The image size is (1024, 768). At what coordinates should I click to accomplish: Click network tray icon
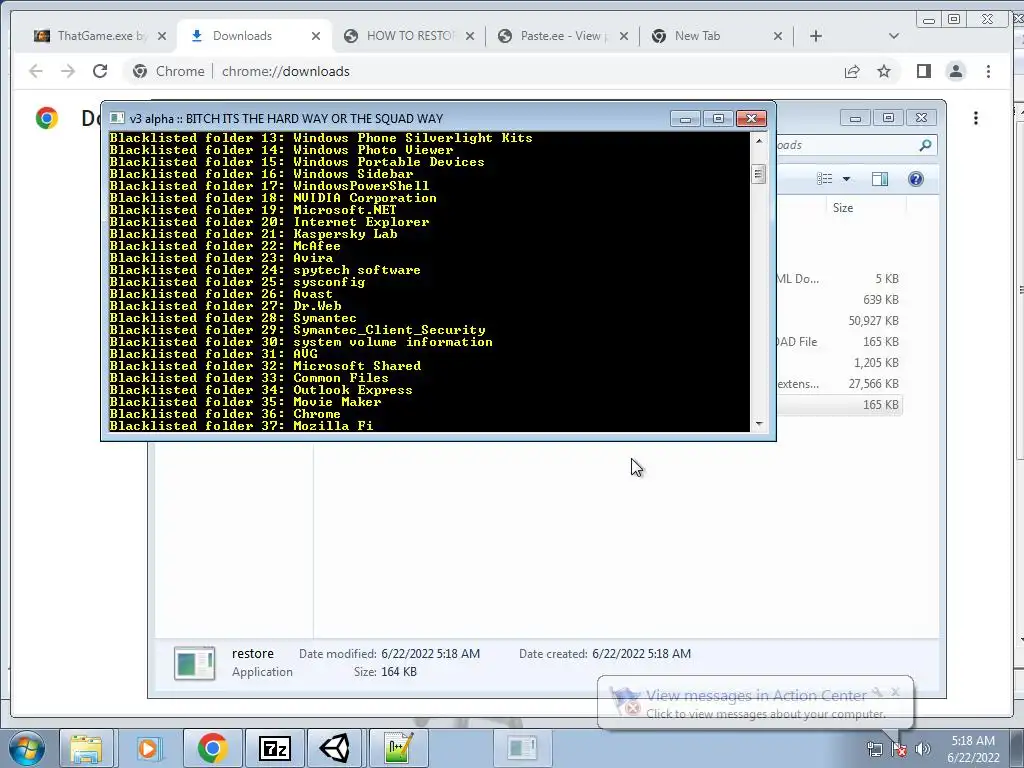tap(875, 749)
